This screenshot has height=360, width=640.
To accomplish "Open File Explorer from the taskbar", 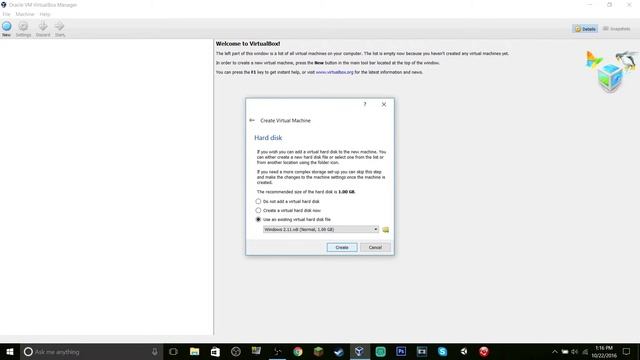I will tap(194, 352).
